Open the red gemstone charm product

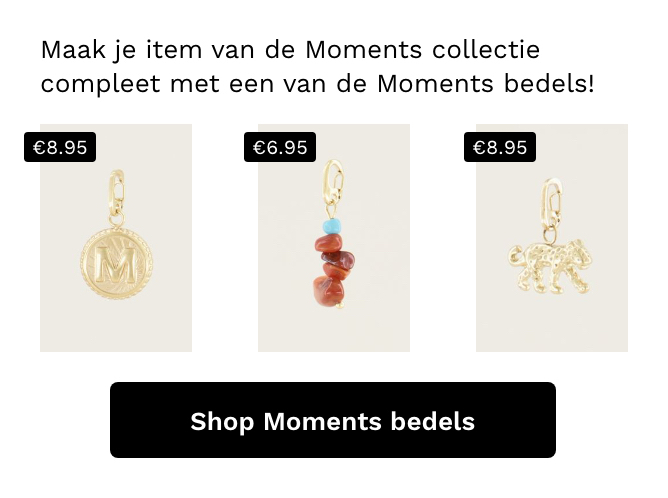[x=334, y=238]
